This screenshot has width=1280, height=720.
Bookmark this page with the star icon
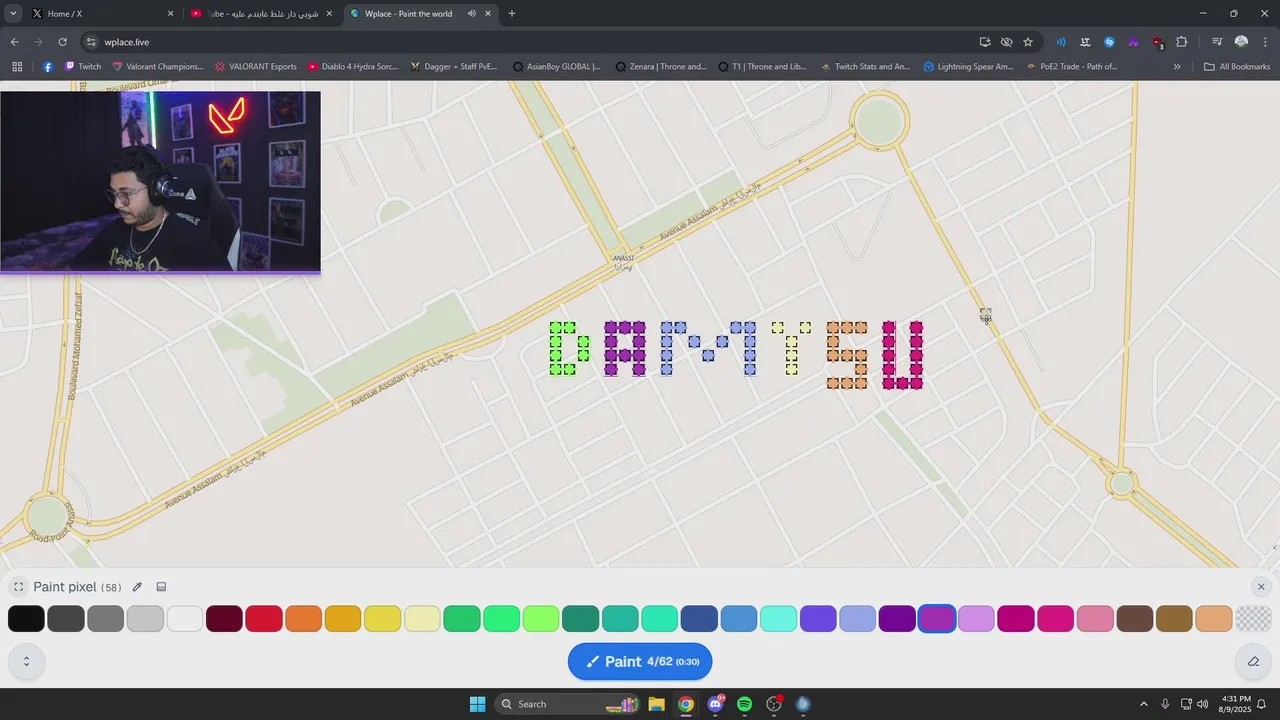tap(1028, 42)
